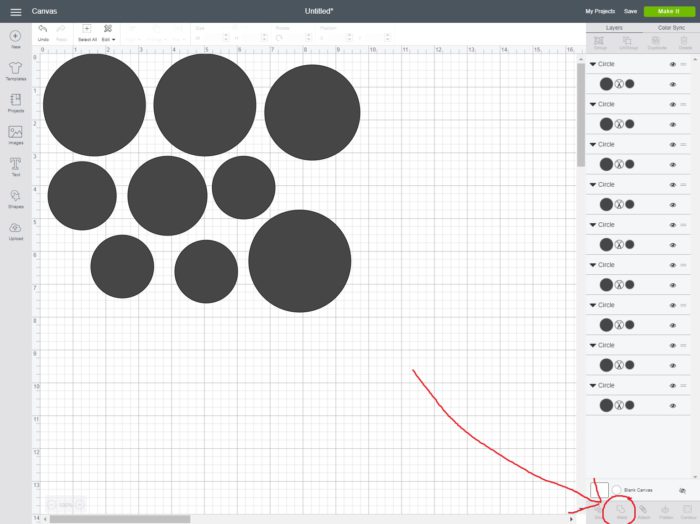Screen dimensions: 700x524
Task: Click the Blank Canvas color swatch
Action: (x=599, y=490)
